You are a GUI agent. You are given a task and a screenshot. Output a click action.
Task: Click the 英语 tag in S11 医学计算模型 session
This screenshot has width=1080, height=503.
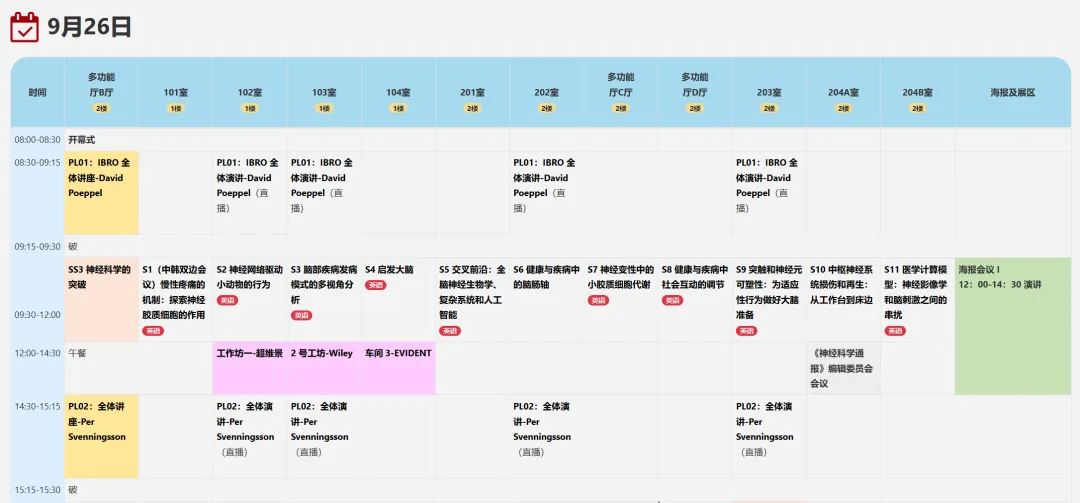[894, 330]
